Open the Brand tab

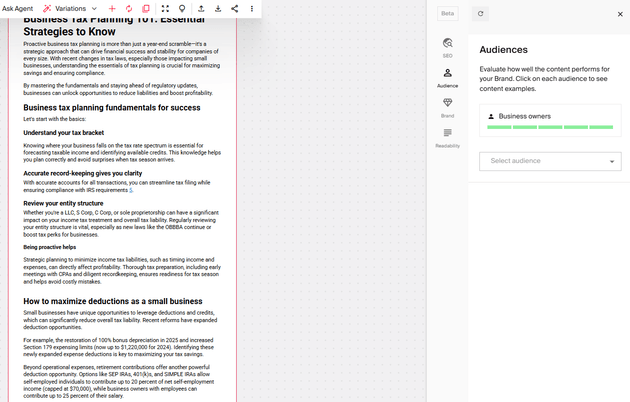[447, 107]
